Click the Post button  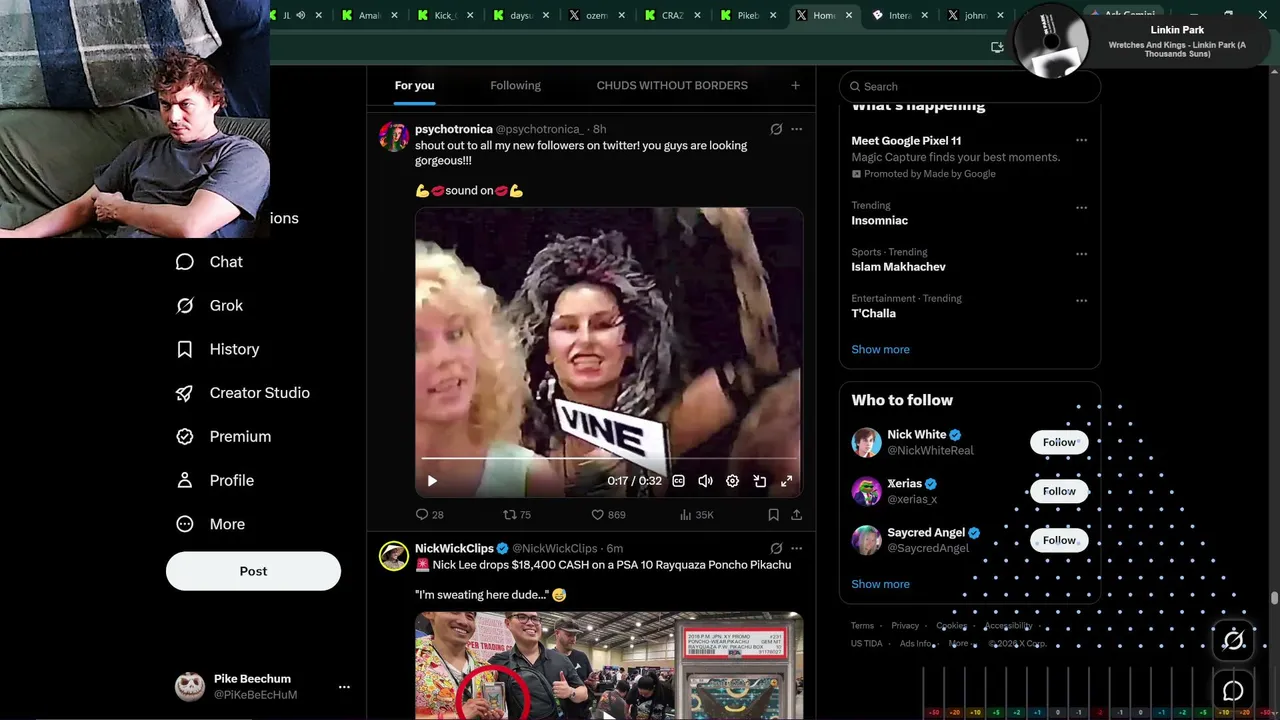(x=253, y=571)
